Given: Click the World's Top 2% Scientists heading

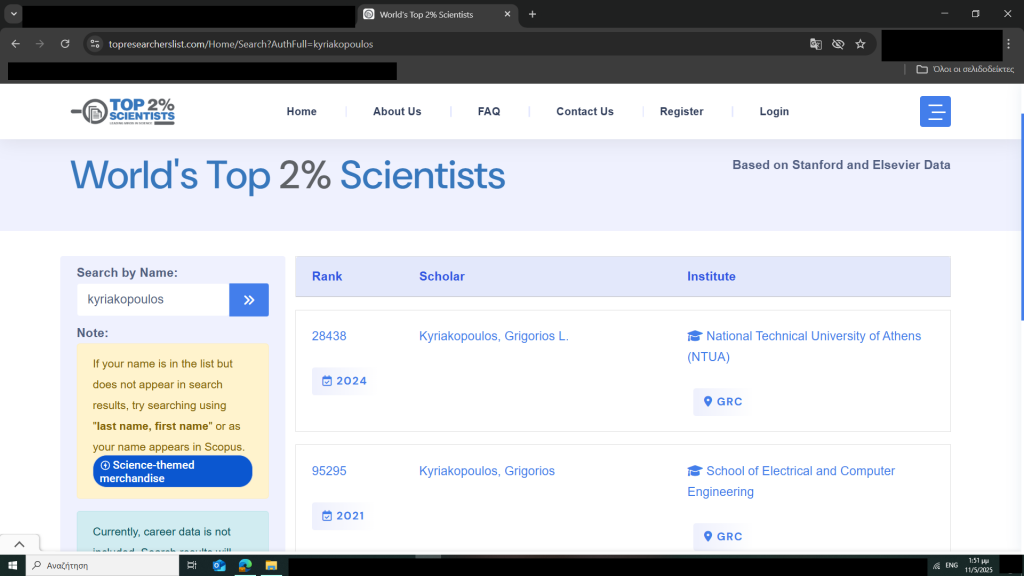Looking at the screenshot, I should (287, 175).
